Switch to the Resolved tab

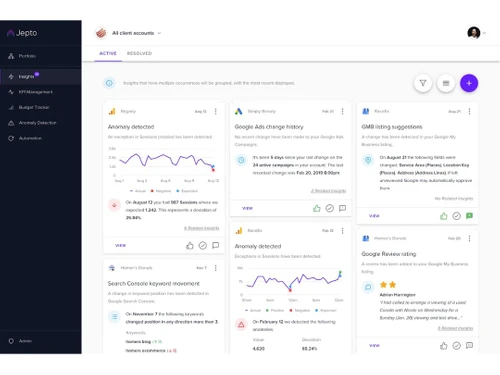coord(139,53)
